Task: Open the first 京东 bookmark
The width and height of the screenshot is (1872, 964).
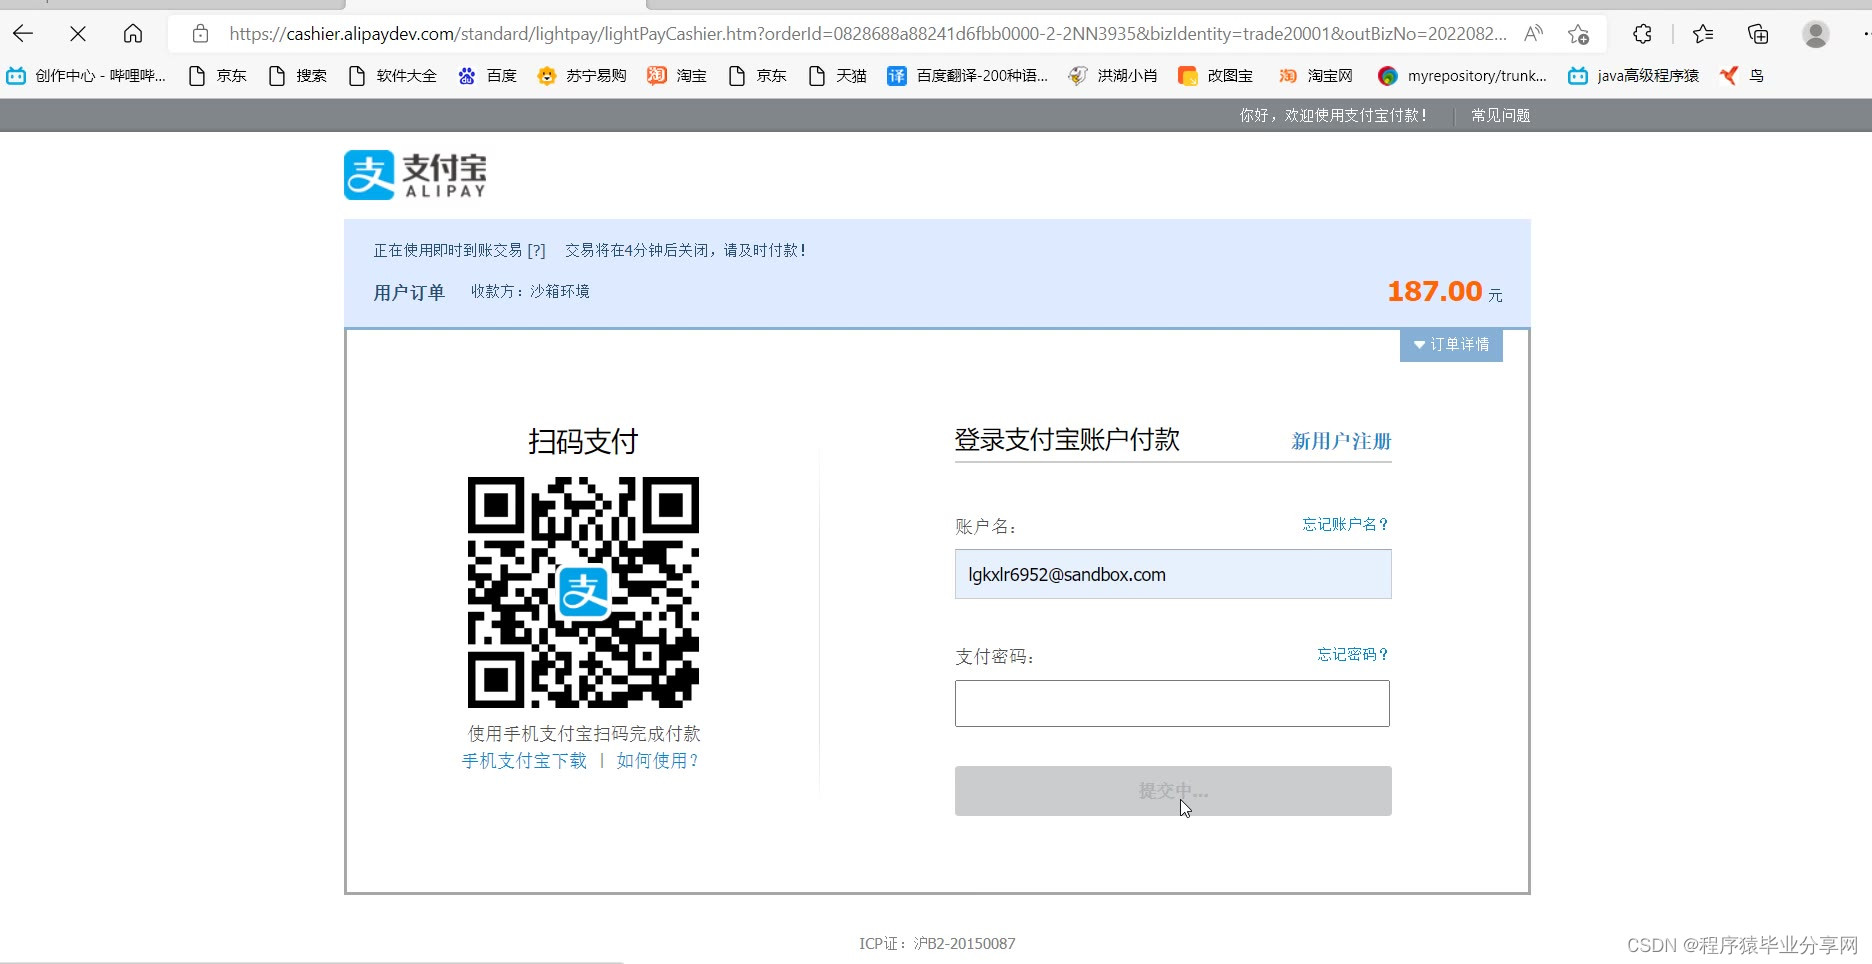Action: pos(217,76)
